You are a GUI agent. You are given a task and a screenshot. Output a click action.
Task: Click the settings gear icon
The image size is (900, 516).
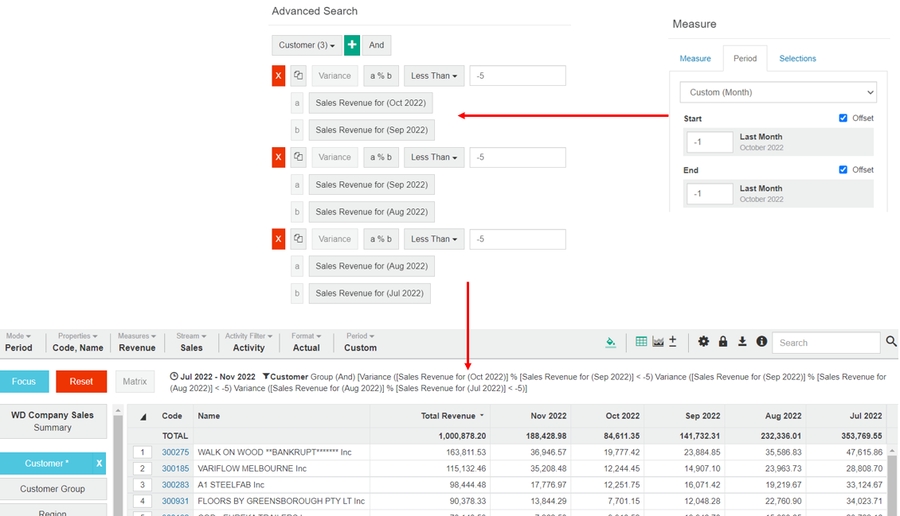click(x=703, y=342)
